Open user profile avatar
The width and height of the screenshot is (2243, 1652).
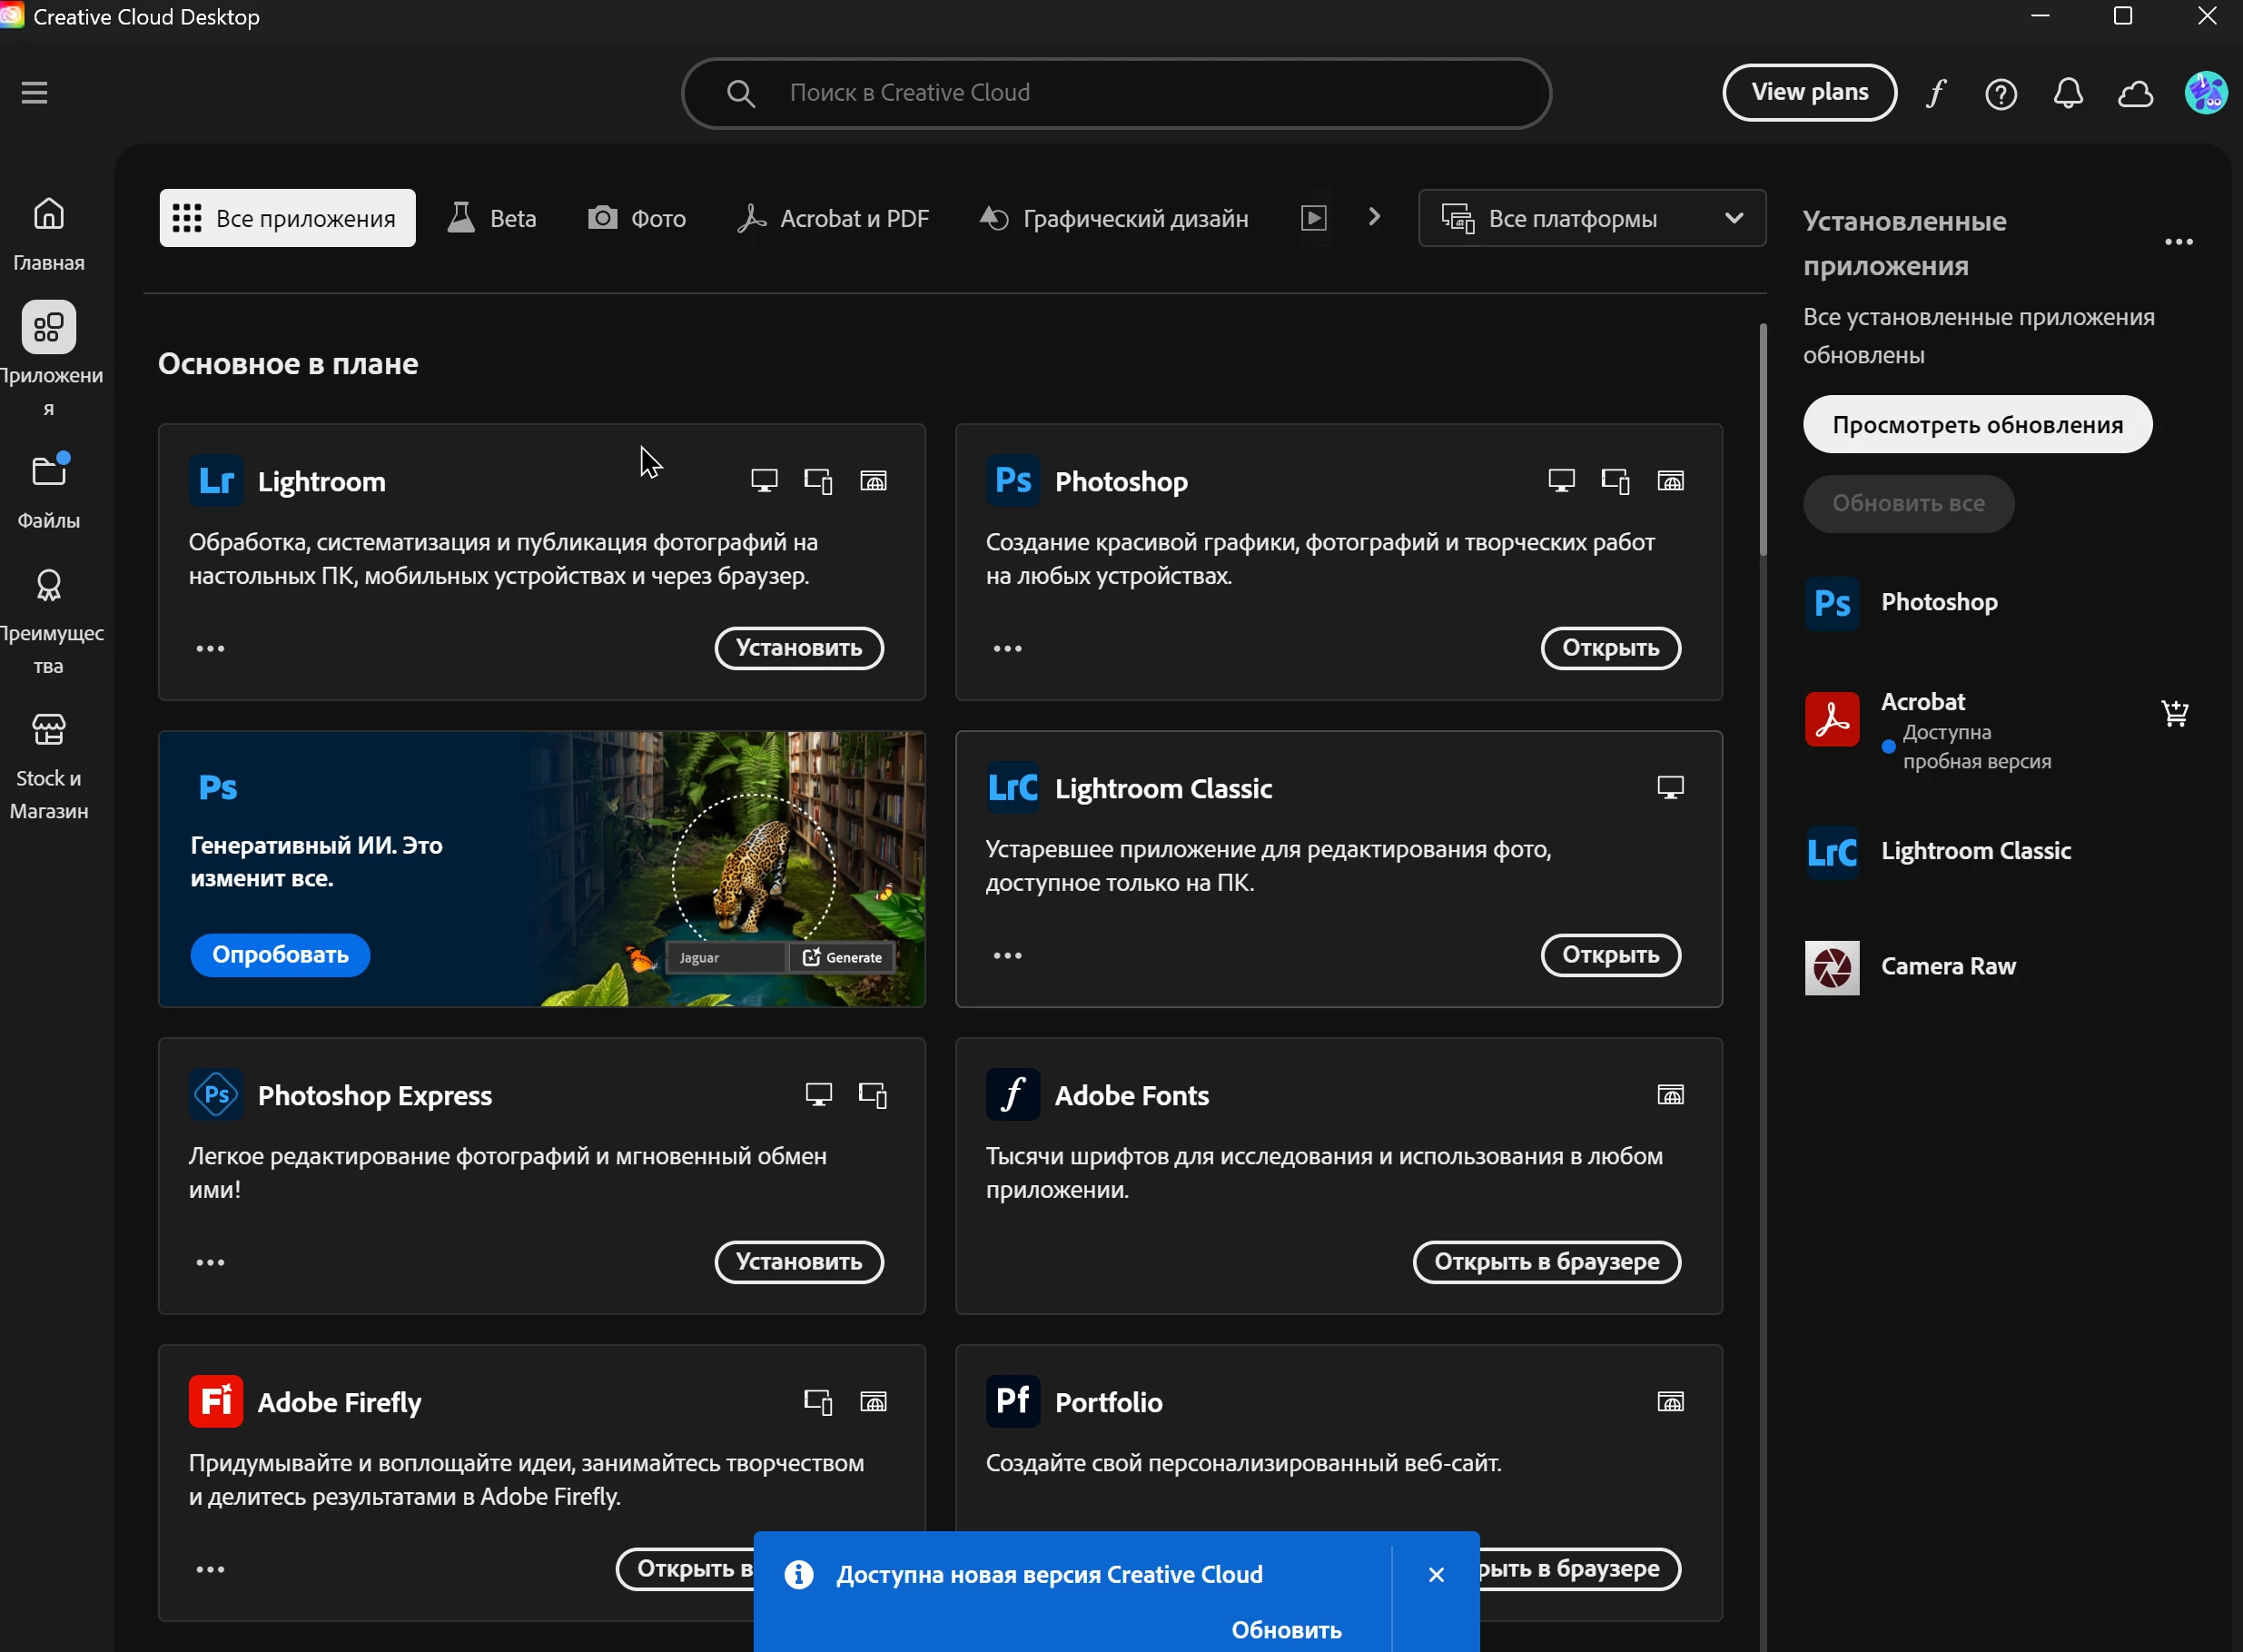(2206, 93)
